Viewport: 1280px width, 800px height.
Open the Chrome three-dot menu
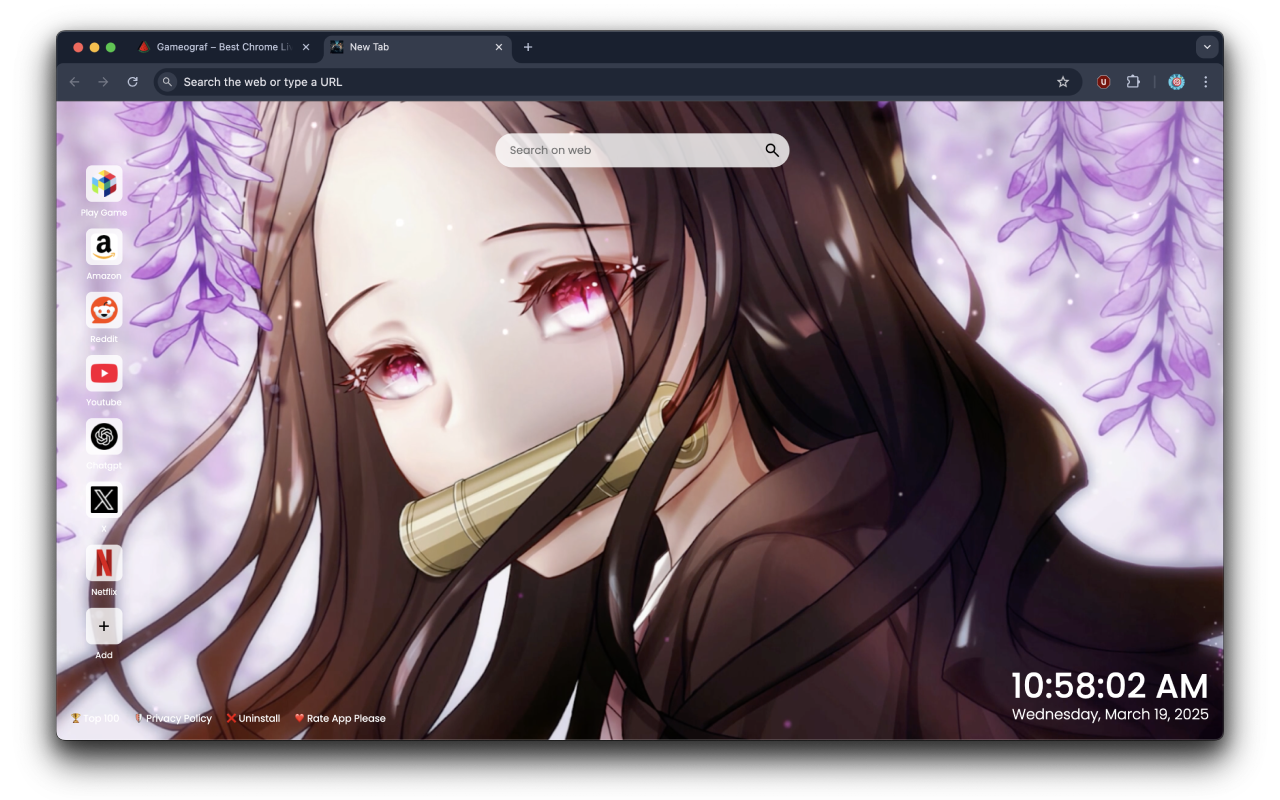click(x=1205, y=81)
